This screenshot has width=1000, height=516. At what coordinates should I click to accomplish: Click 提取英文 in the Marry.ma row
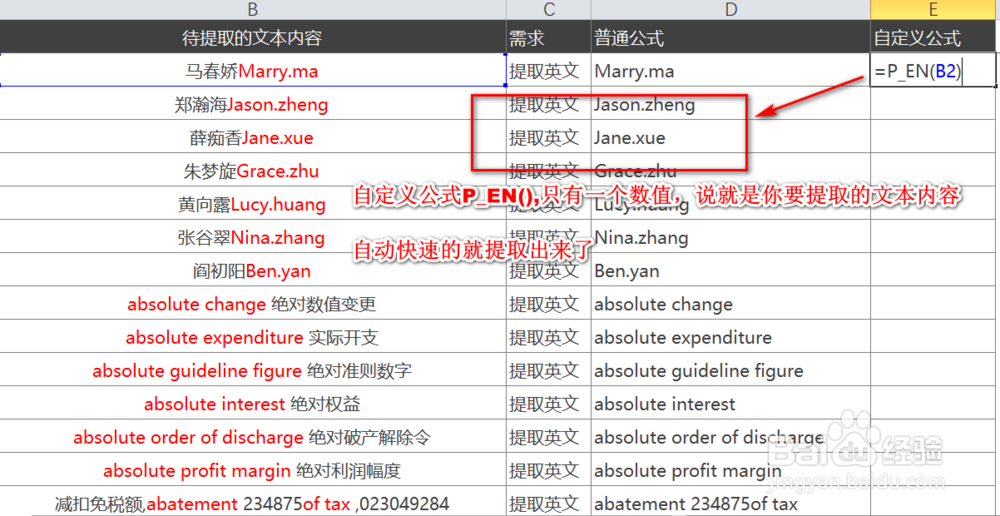click(x=549, y=71)
